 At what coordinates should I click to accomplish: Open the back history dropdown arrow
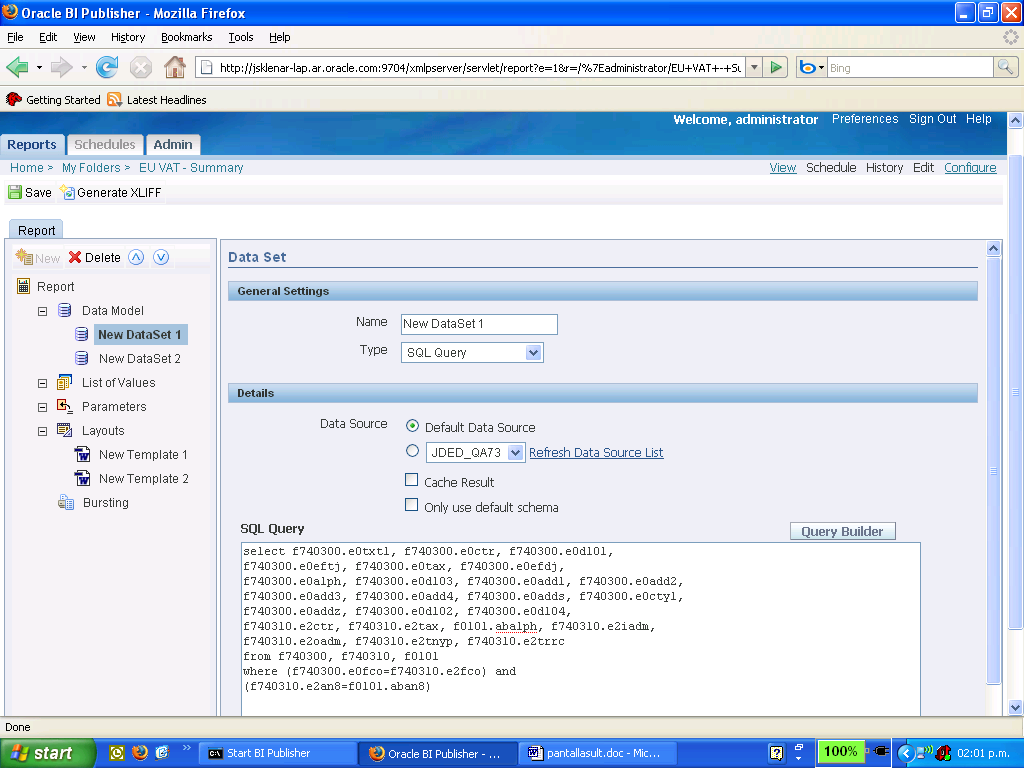point(39,67)
